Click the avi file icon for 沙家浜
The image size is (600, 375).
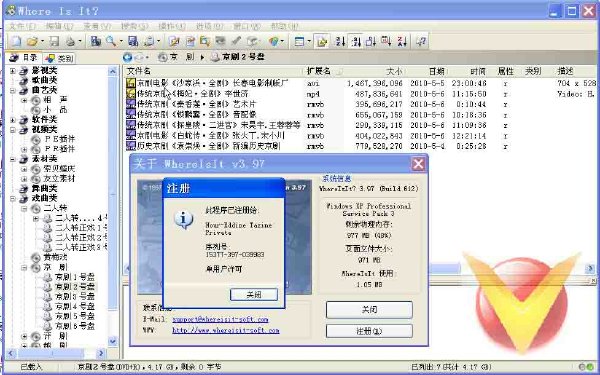tap(131, 83)
